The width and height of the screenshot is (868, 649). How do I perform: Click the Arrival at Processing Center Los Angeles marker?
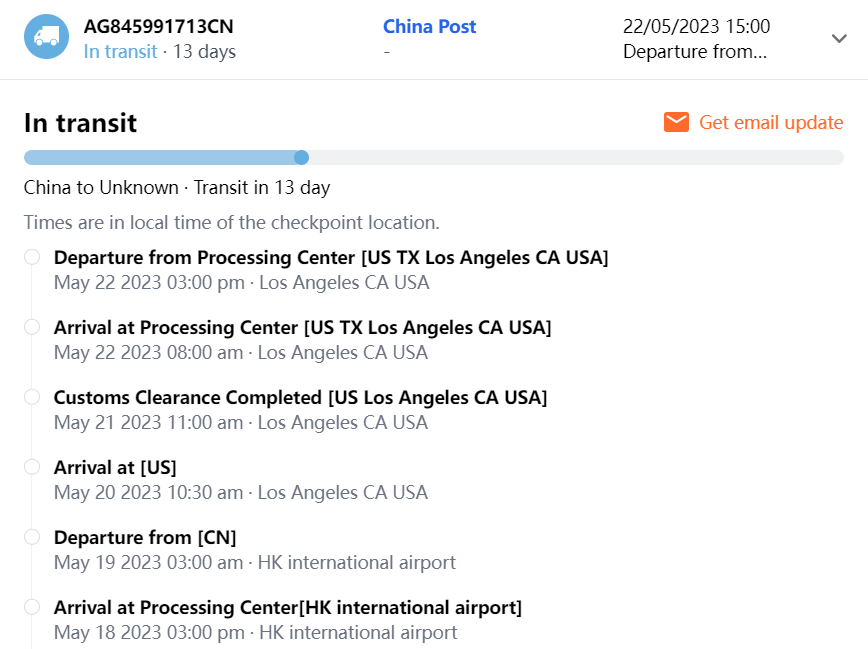(x=32, y=327)
